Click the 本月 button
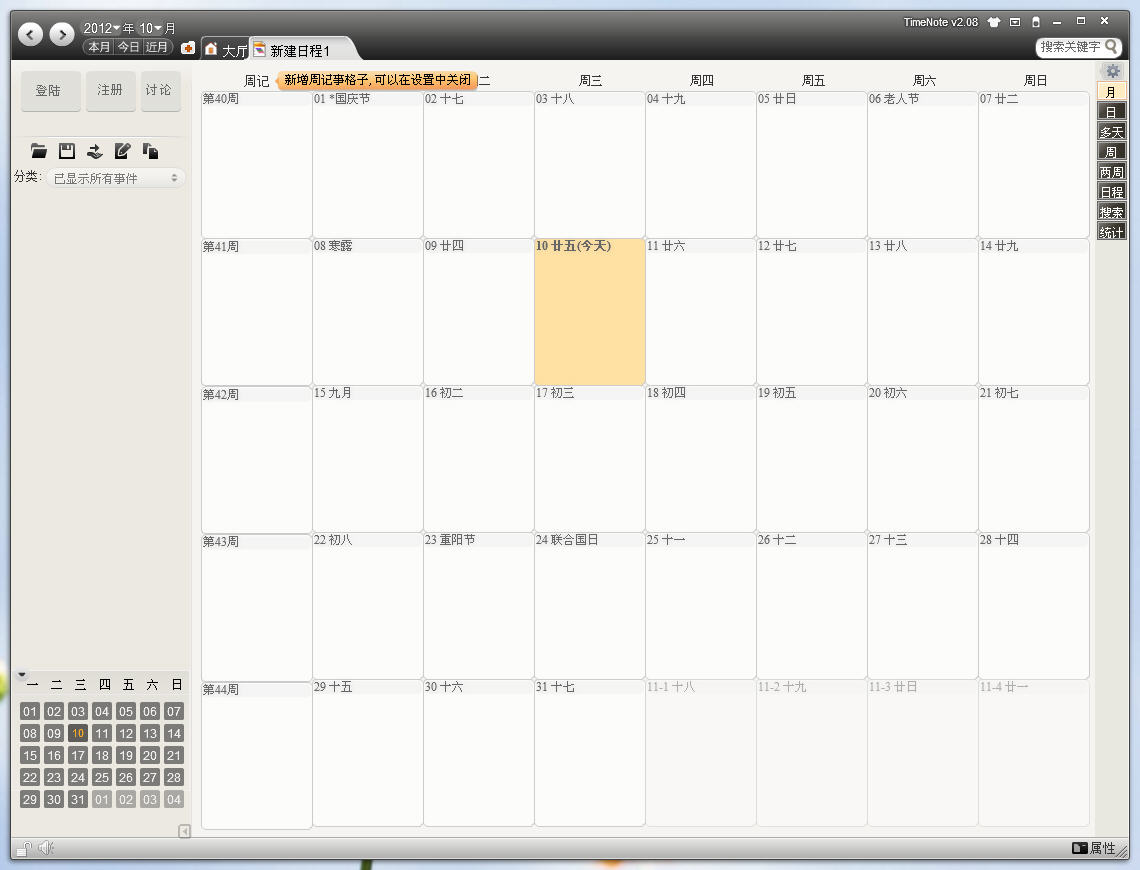Viewport: 1140px width, 870px height. pos(100,47)
